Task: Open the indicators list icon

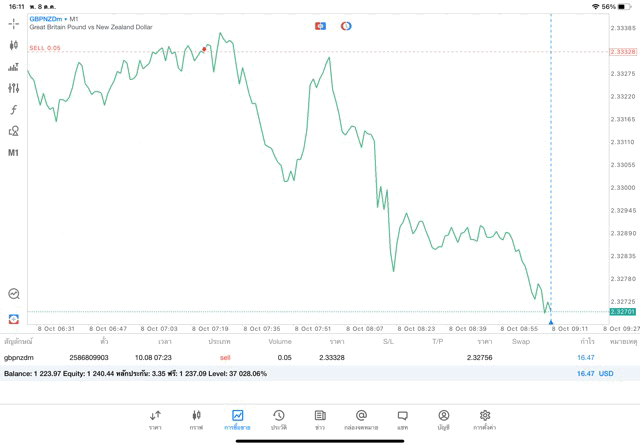Action: (x=14, y=67)
